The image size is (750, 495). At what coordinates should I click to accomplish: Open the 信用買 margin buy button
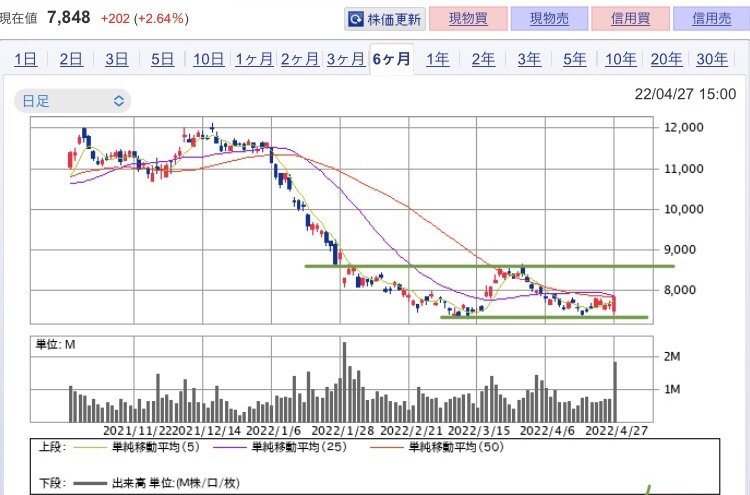(x=630, y=19)
